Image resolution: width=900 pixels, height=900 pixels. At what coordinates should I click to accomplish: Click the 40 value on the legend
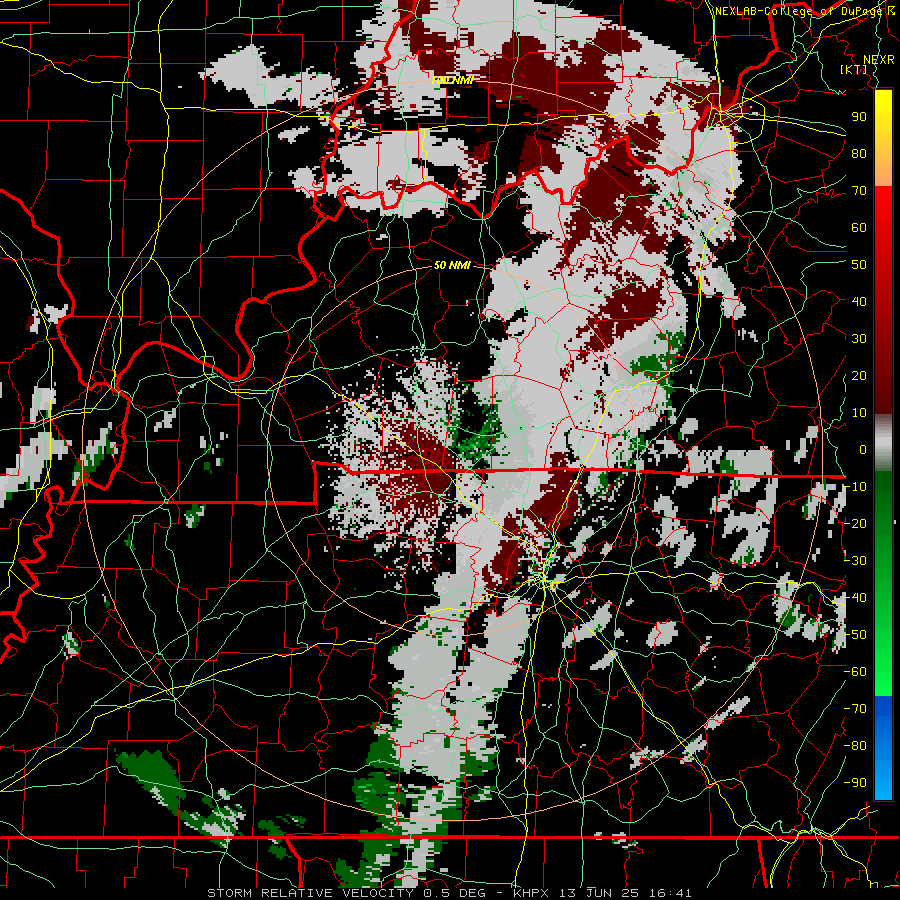[x=859, y=301]
